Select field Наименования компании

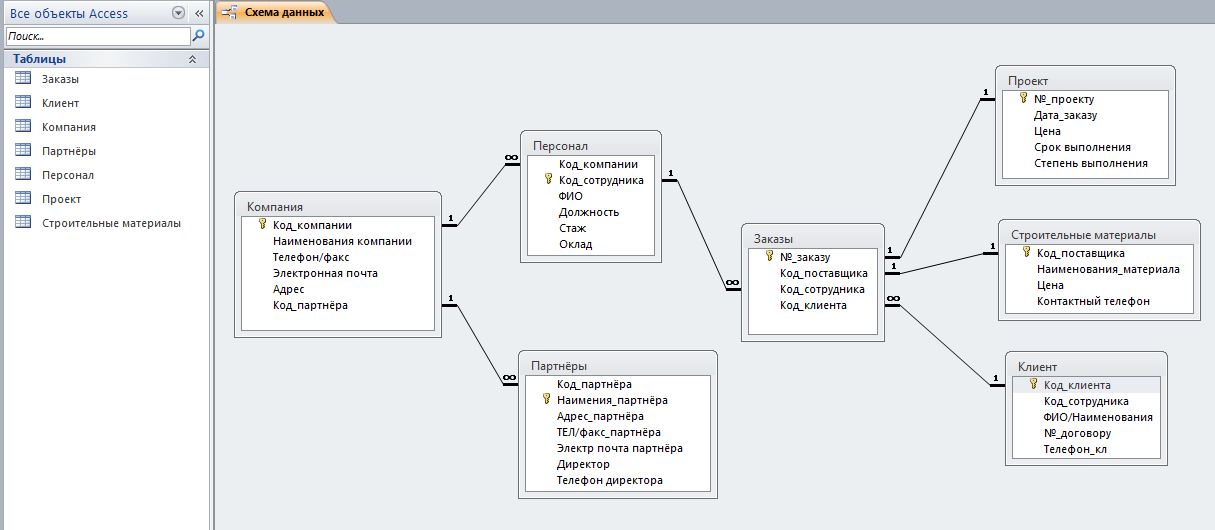[x=342, y=241]
